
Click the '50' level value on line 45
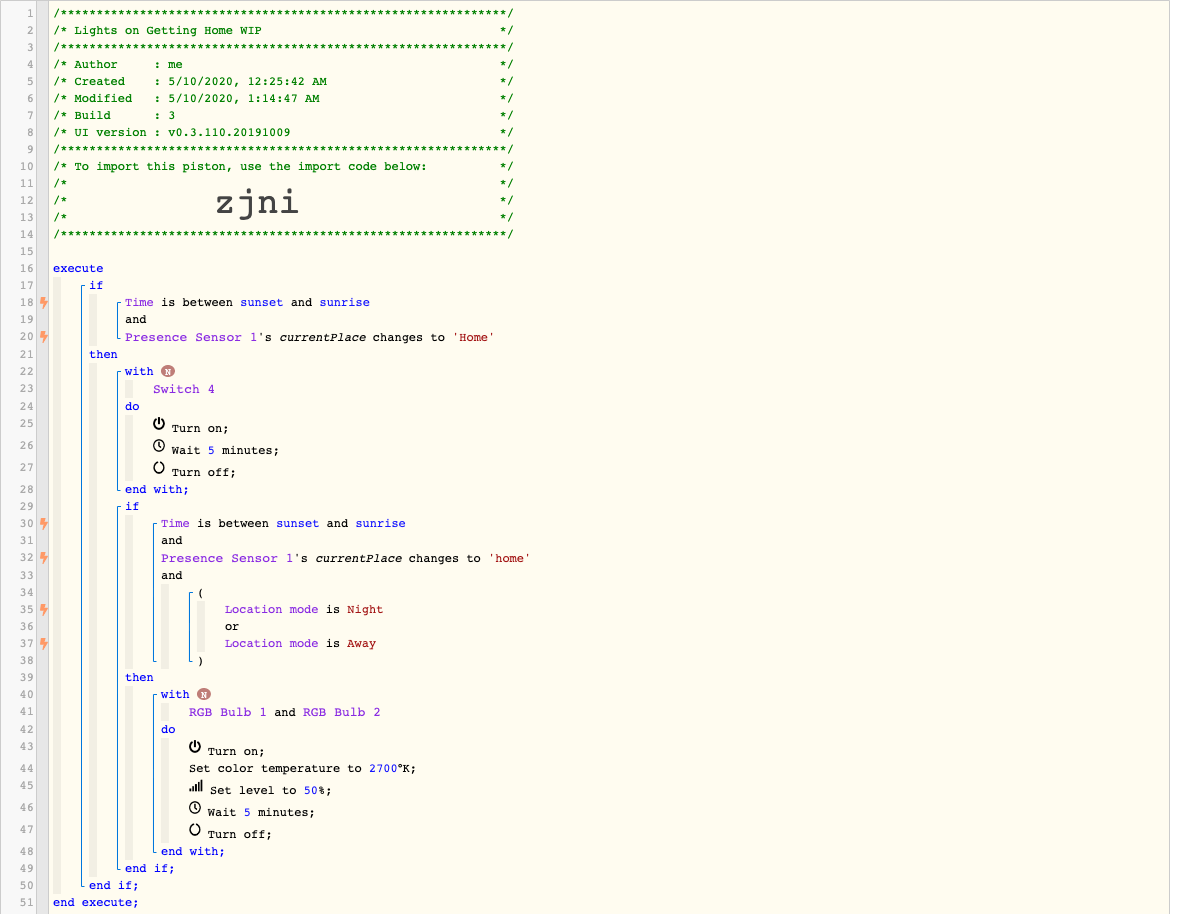[x=310, y=790]
